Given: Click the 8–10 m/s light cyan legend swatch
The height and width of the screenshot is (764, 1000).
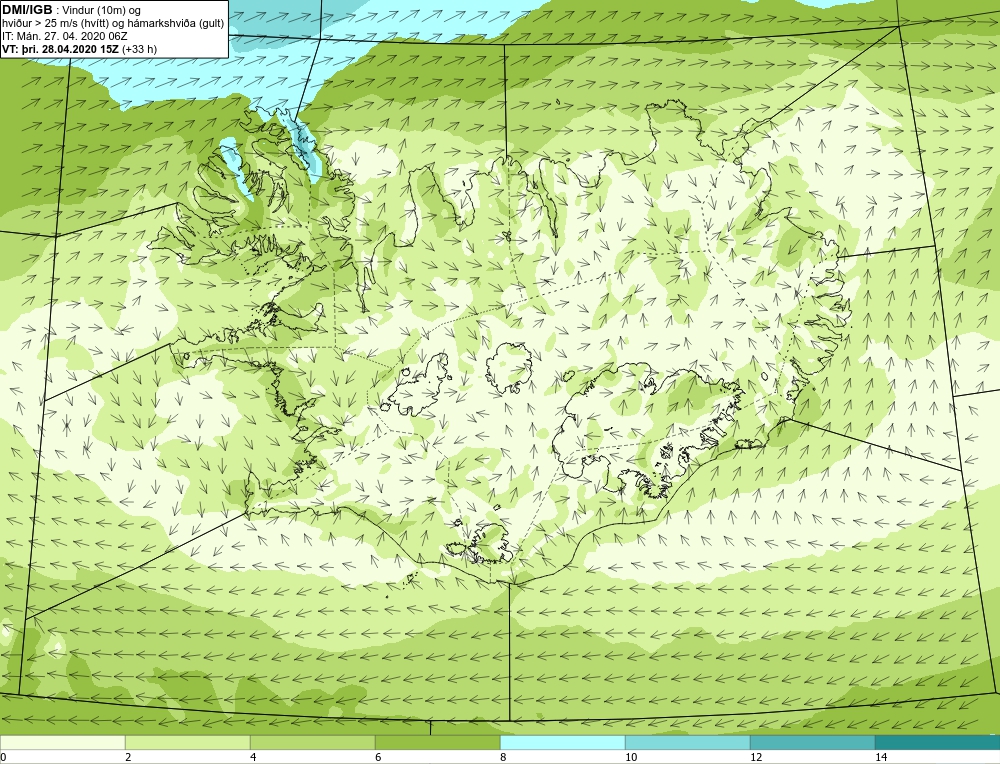Looking at the screenshot, I should pos(562,742).
